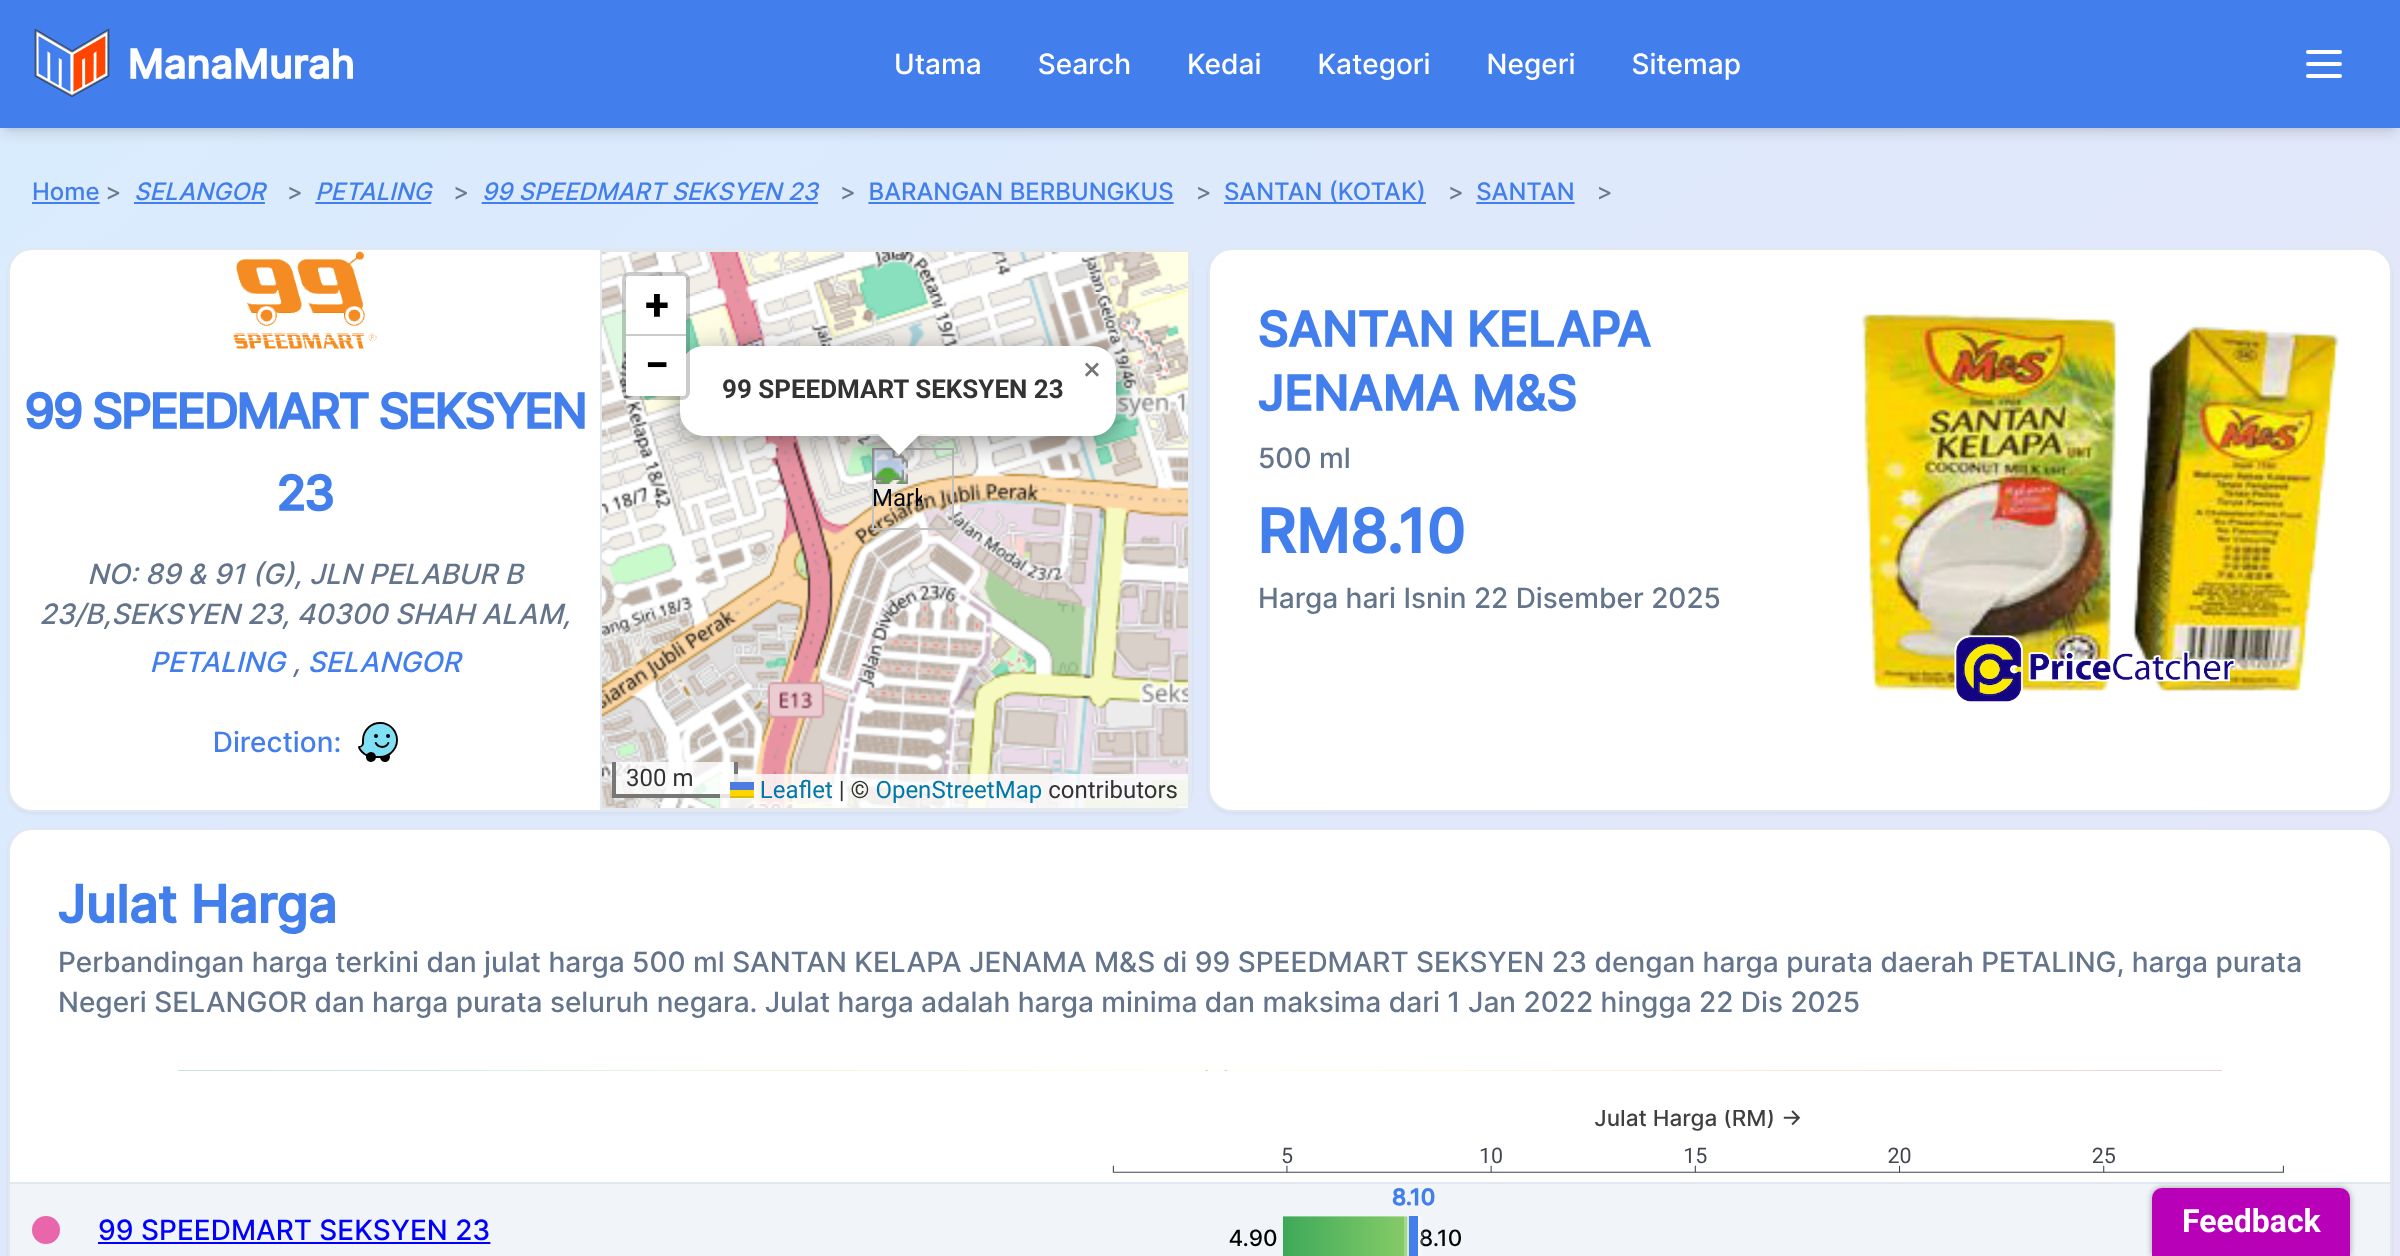Close the map popup

[x=1091, y=370]
